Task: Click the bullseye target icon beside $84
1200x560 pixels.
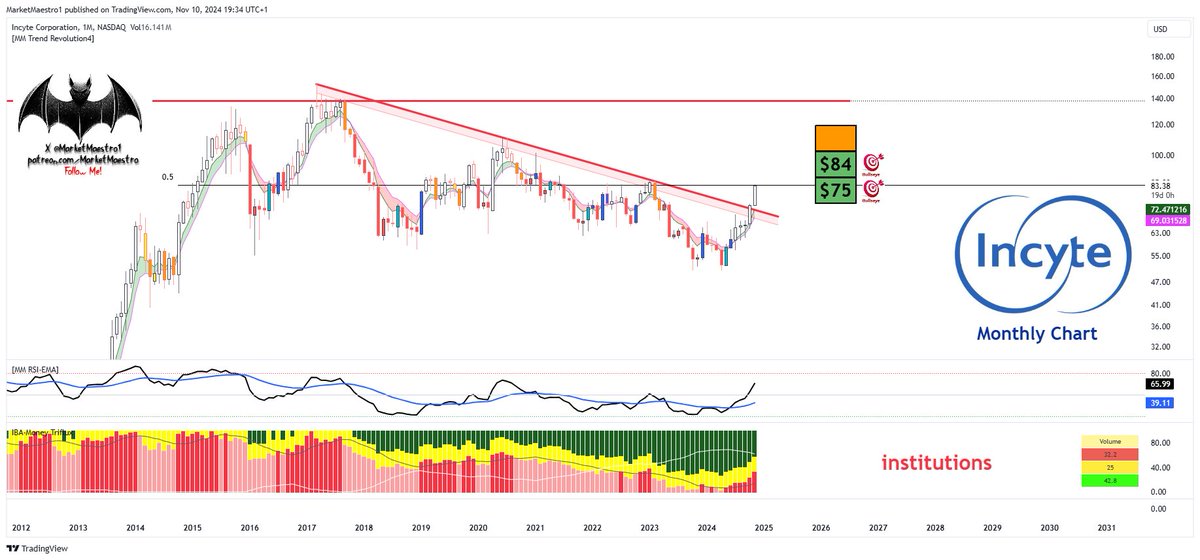Action: [873, 162]
